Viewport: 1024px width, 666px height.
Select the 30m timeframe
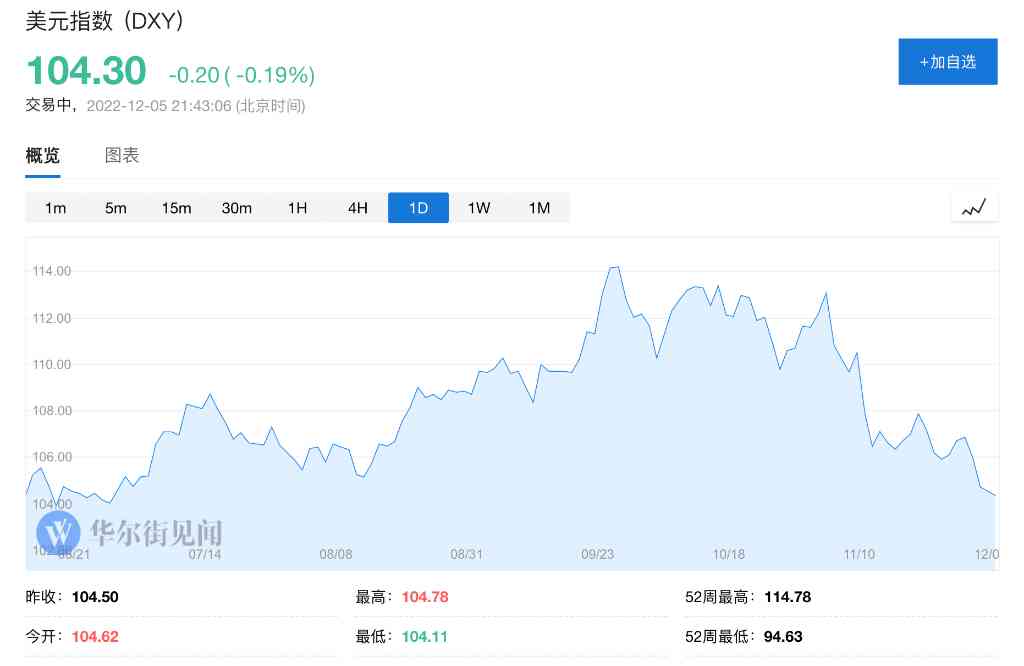236,207
